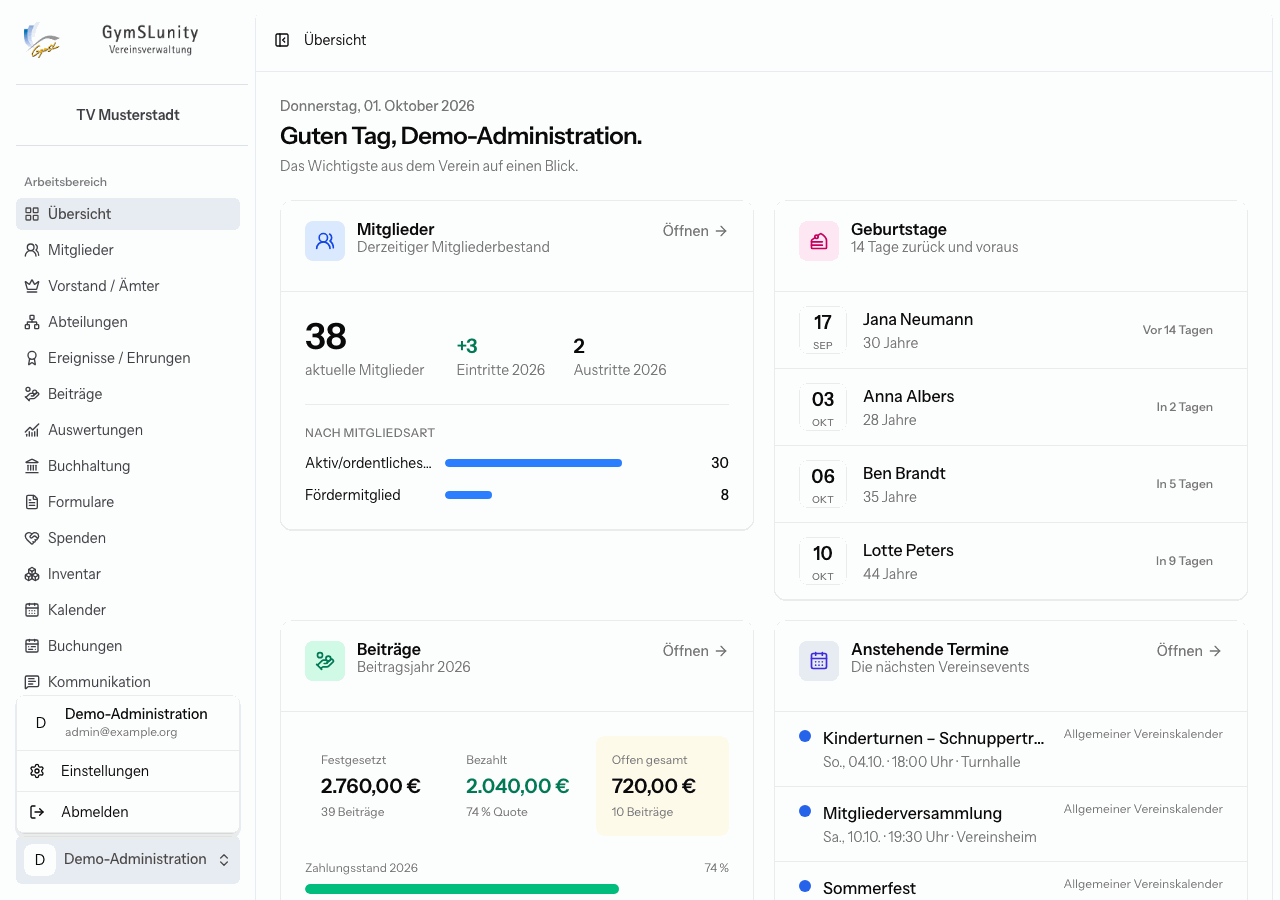This screenshot has height=900, width=1280.
Task: Open the Kinderturnen – Schnuppertr... event
Action: pos(1011,749)
